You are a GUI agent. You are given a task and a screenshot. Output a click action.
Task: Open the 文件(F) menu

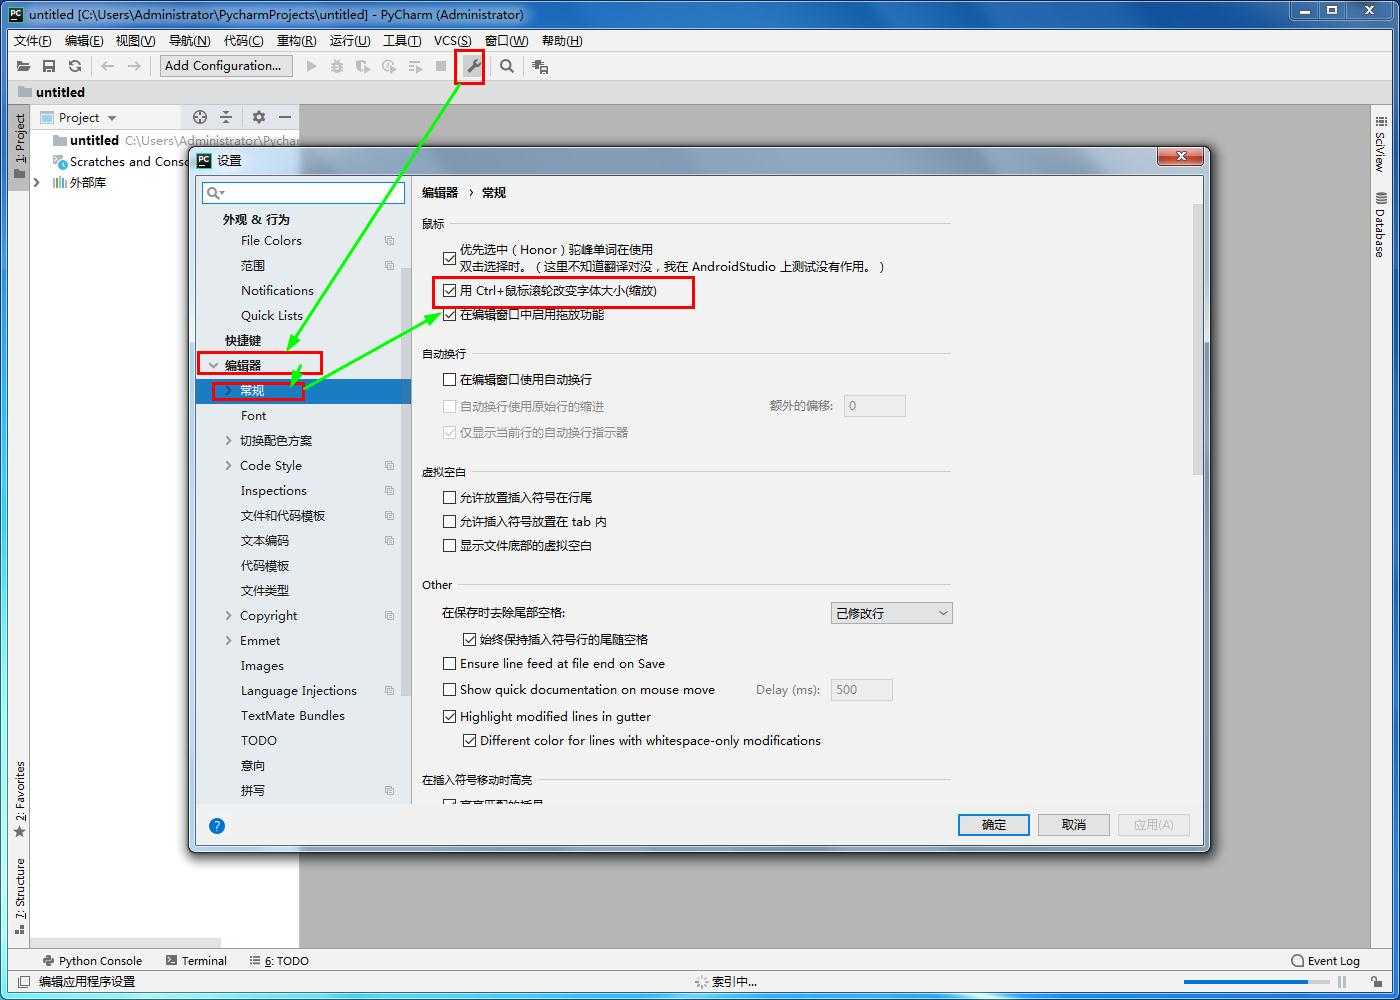tap(32, 41)
